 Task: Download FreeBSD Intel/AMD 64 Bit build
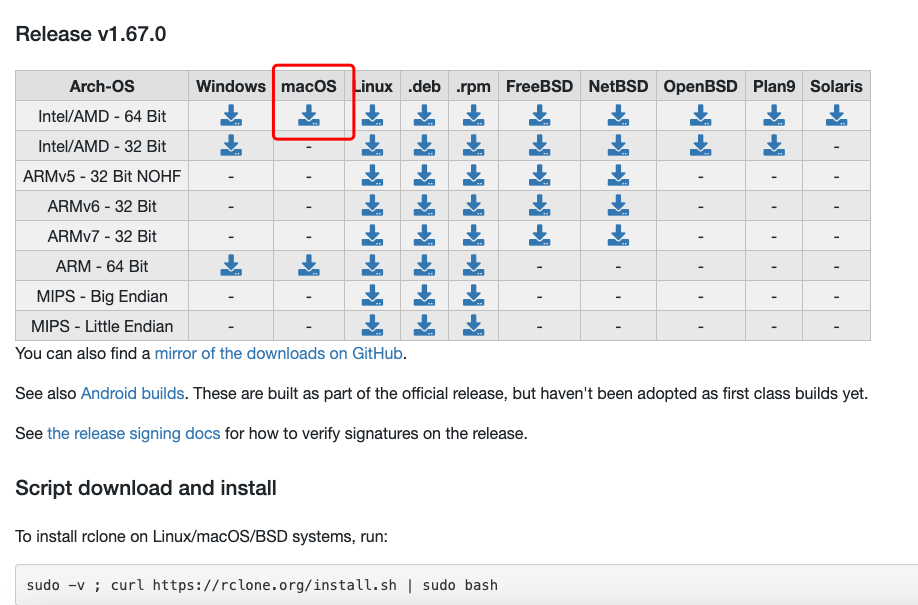coord(539,115)
